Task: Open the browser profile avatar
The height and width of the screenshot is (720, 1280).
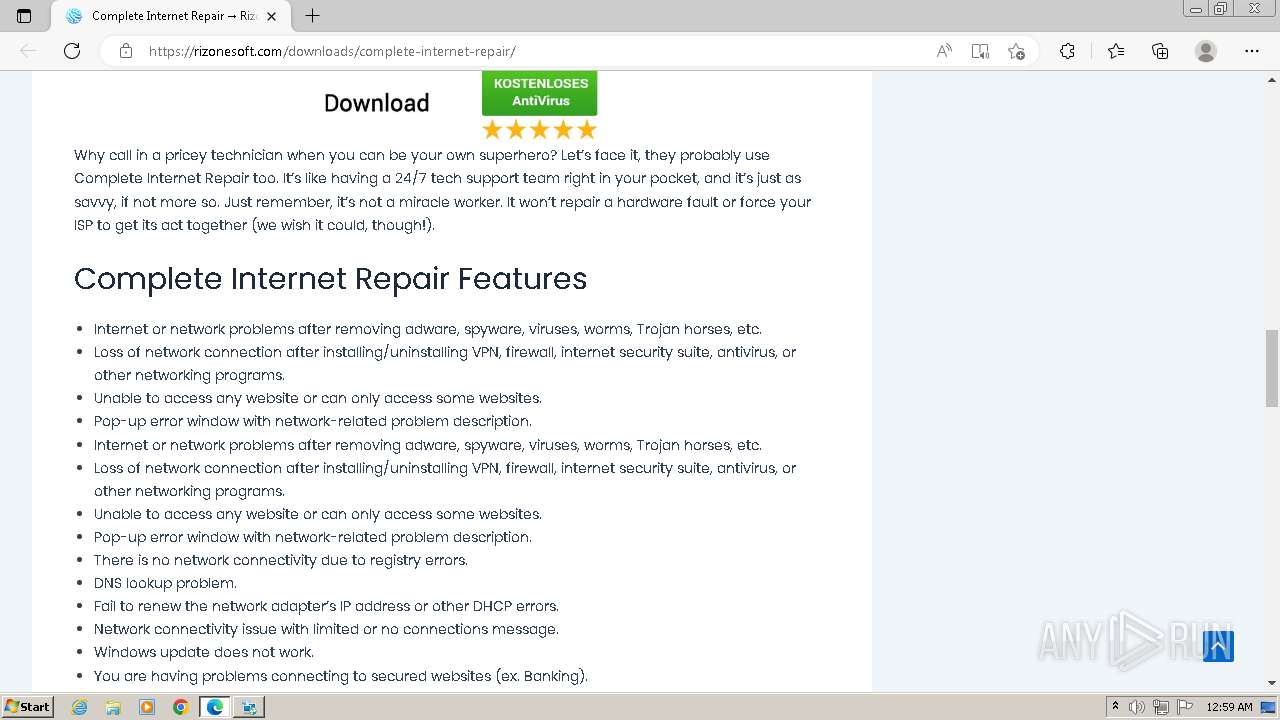Action: click(1206, 51)
